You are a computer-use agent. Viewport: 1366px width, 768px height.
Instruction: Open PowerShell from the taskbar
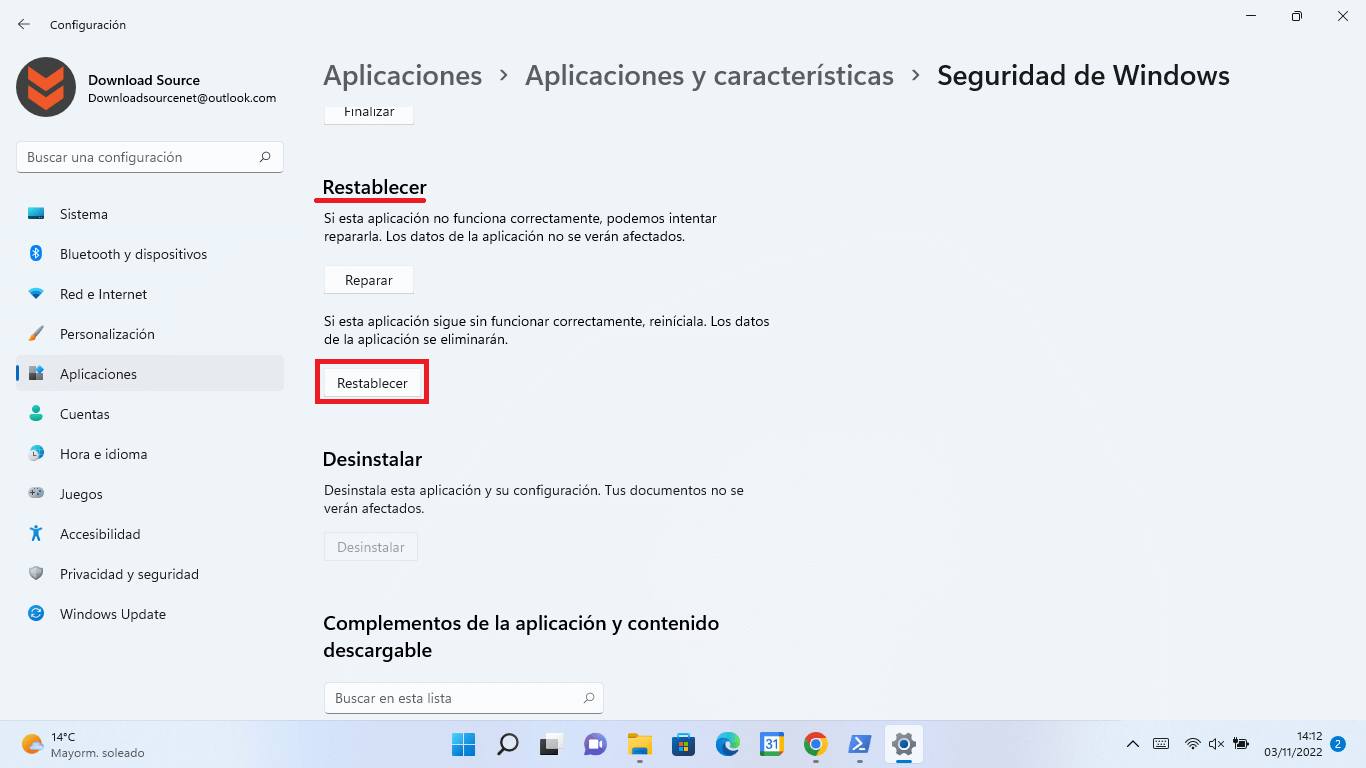click(x=860, y=744)
